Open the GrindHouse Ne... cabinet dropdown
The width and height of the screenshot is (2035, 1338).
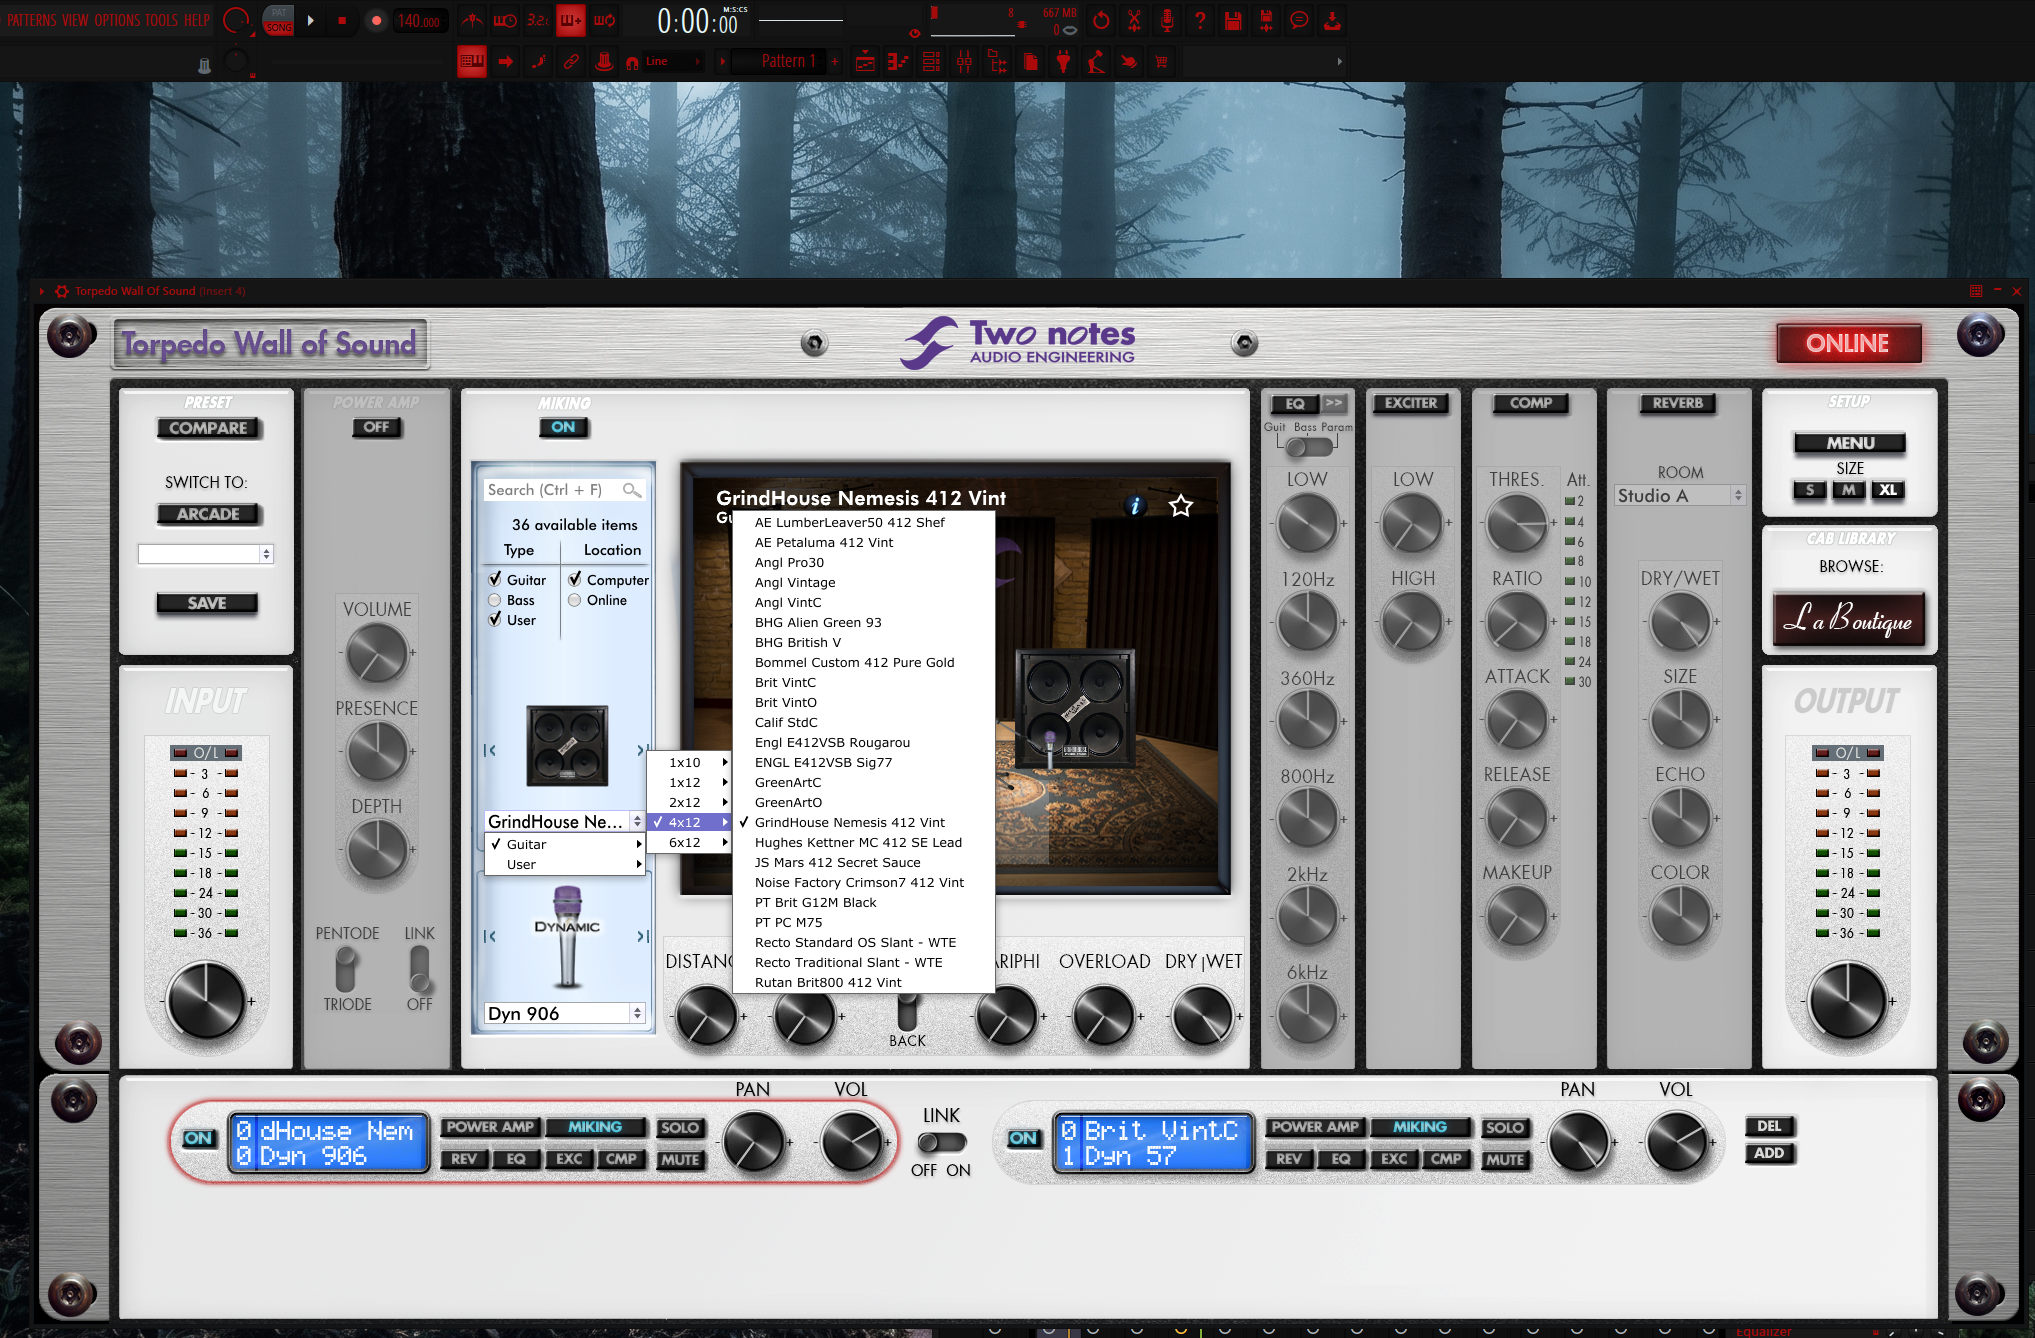tap(565, 821)
